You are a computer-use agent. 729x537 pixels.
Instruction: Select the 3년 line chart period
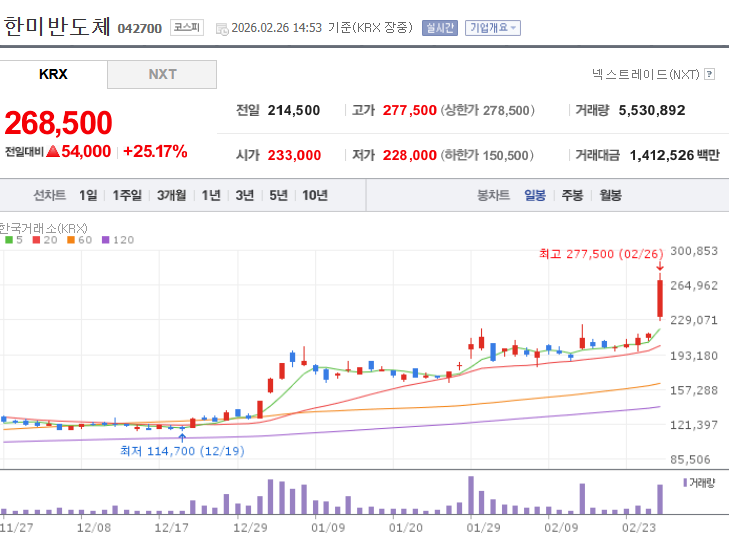[245, 195]
